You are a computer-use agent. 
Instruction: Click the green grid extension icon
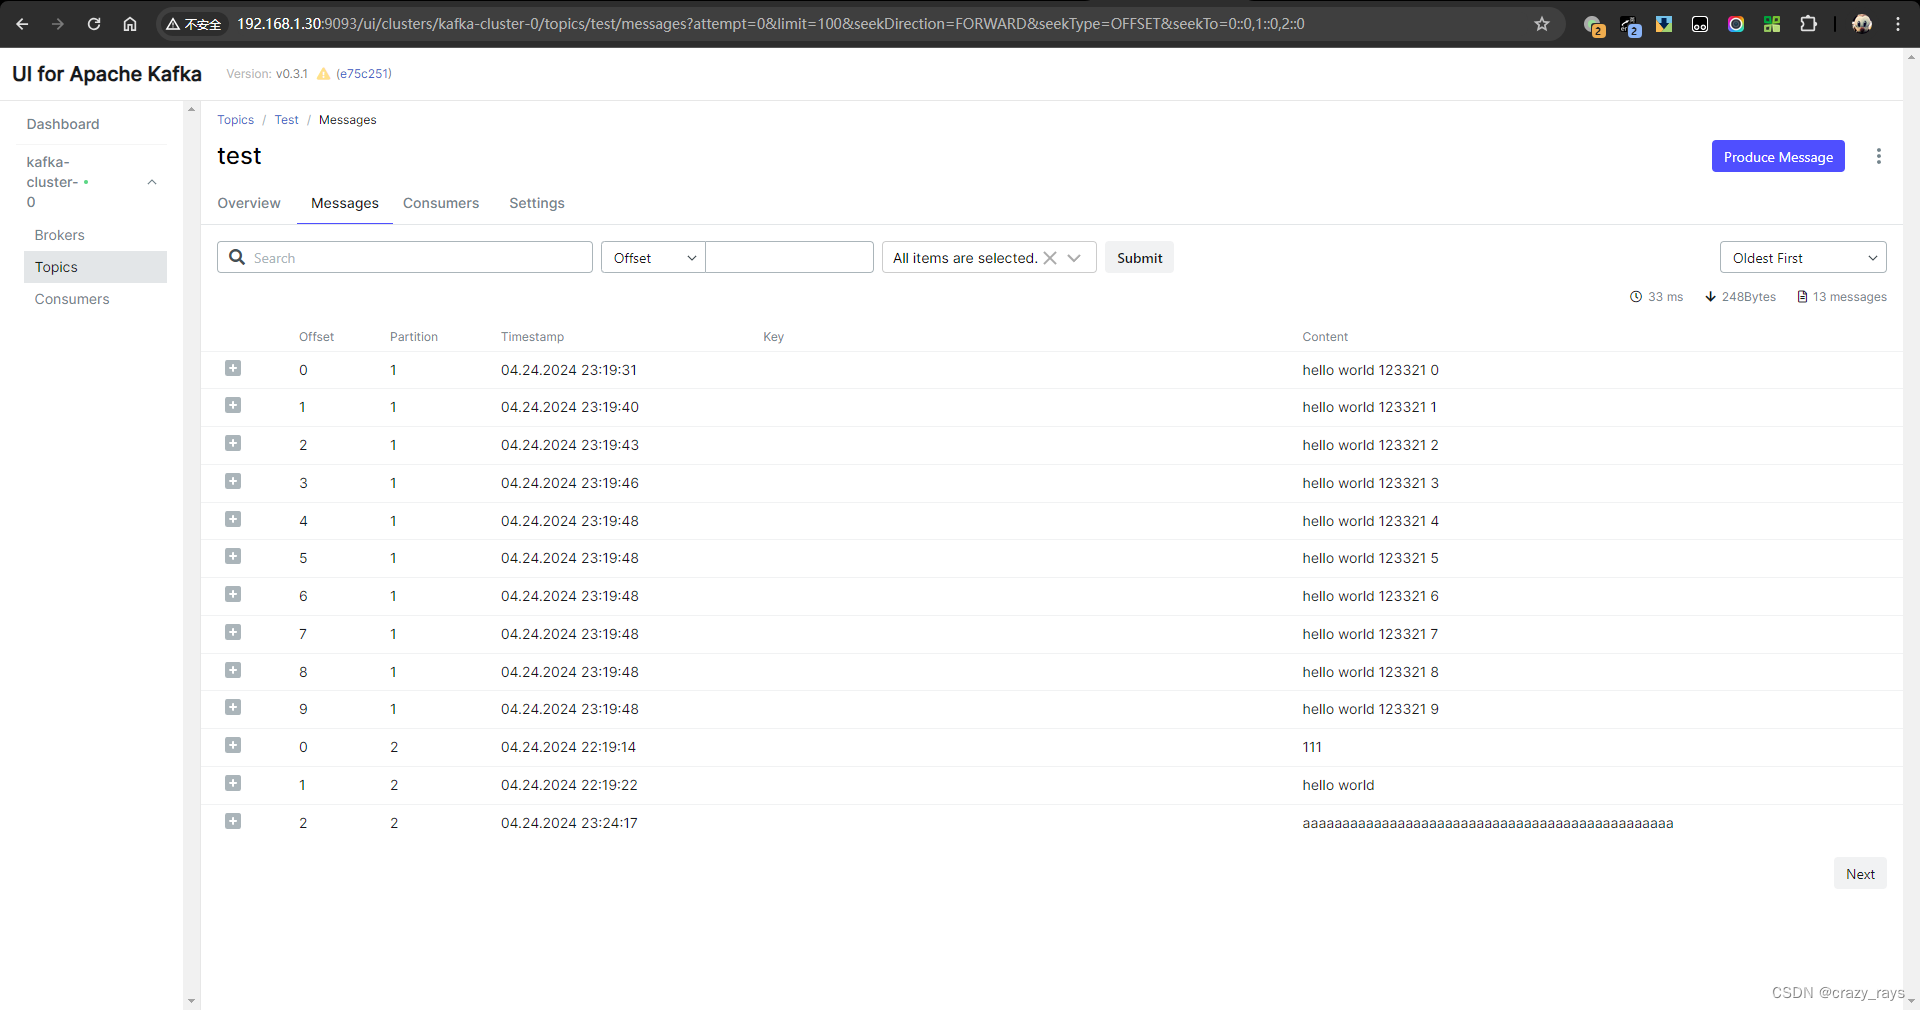[x=1772, y=24]
